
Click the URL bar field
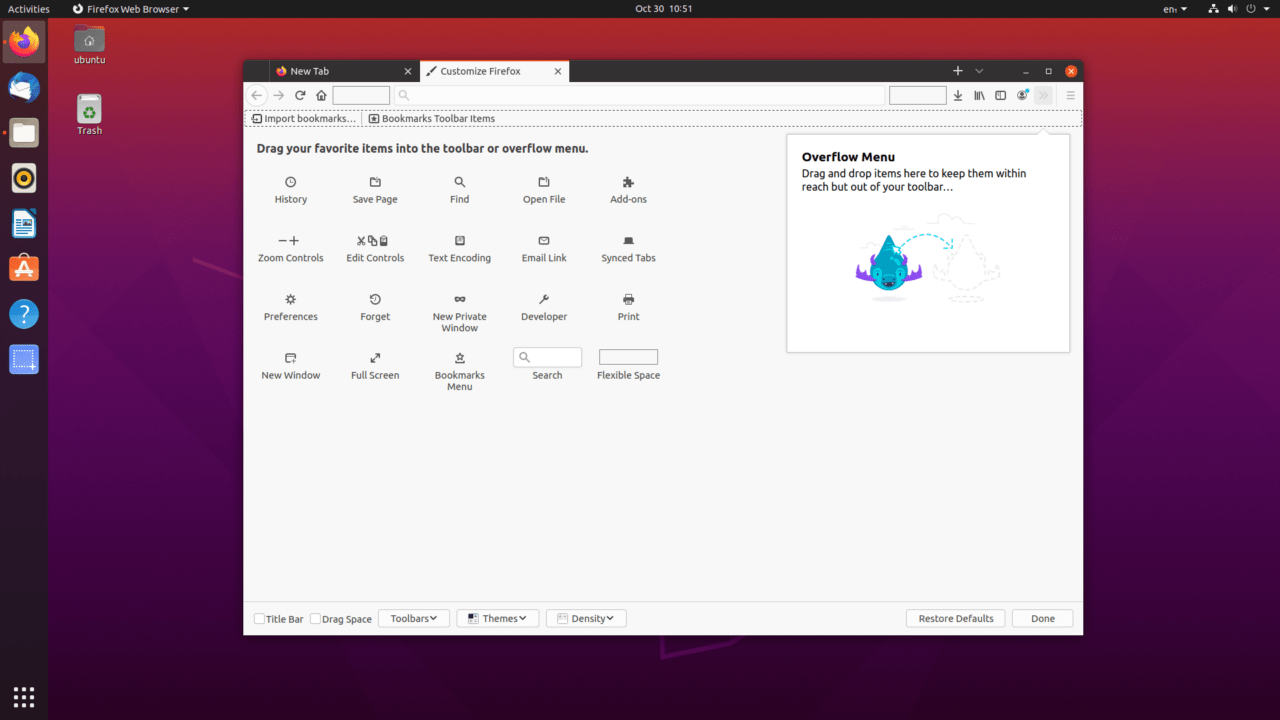[639, 95]
